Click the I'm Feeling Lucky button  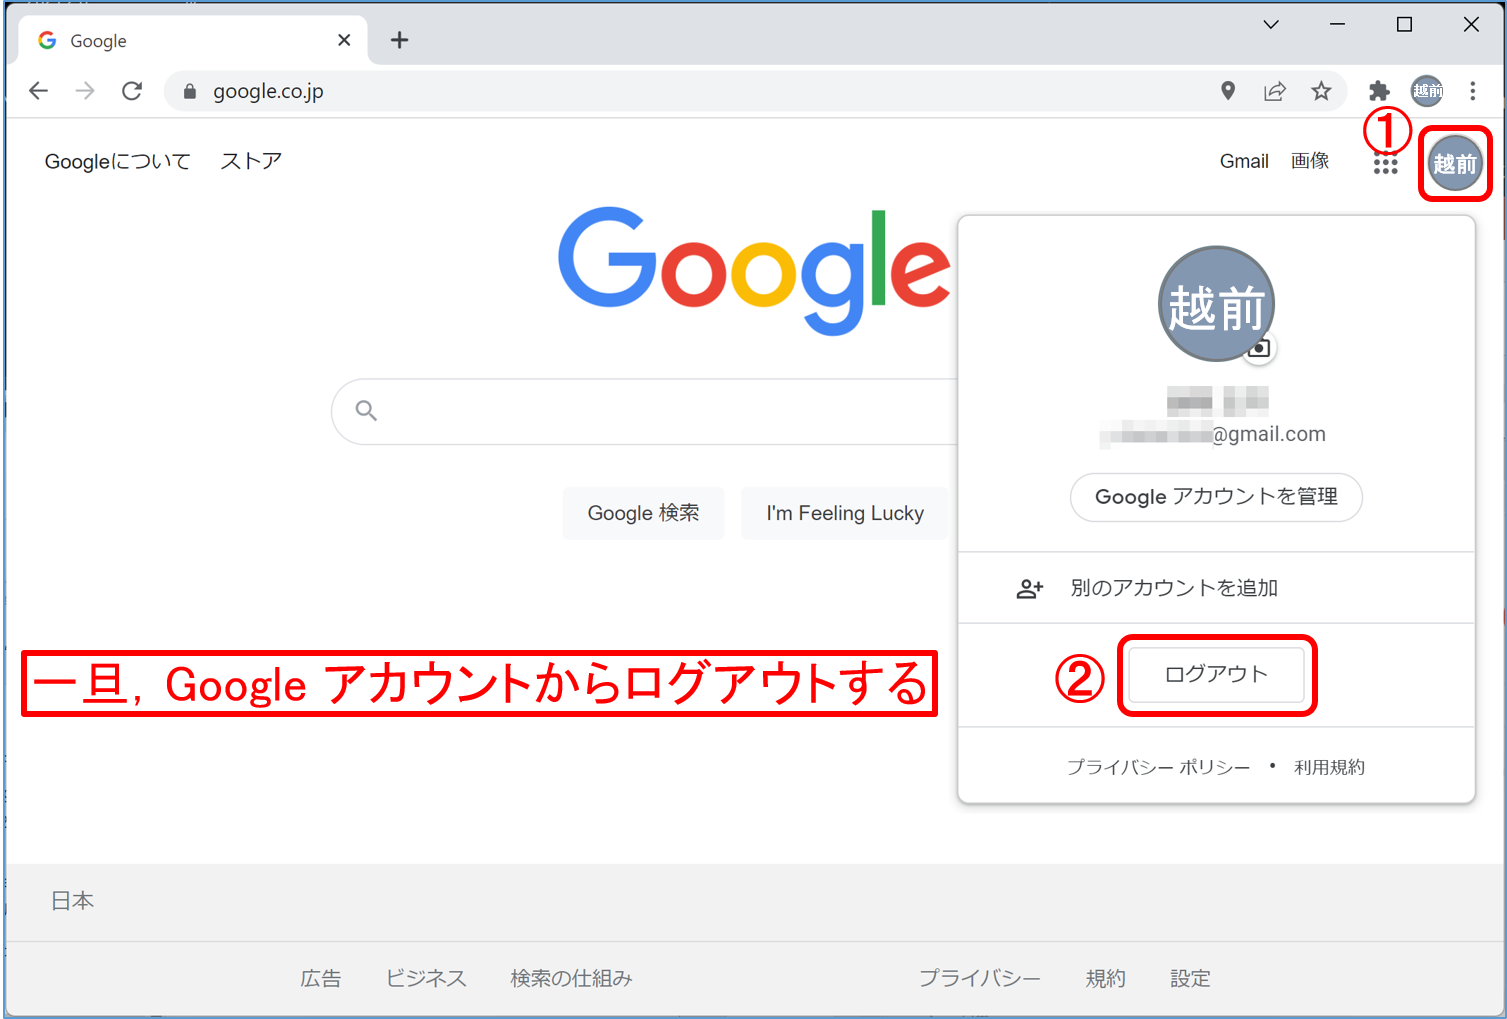point(845,513)
